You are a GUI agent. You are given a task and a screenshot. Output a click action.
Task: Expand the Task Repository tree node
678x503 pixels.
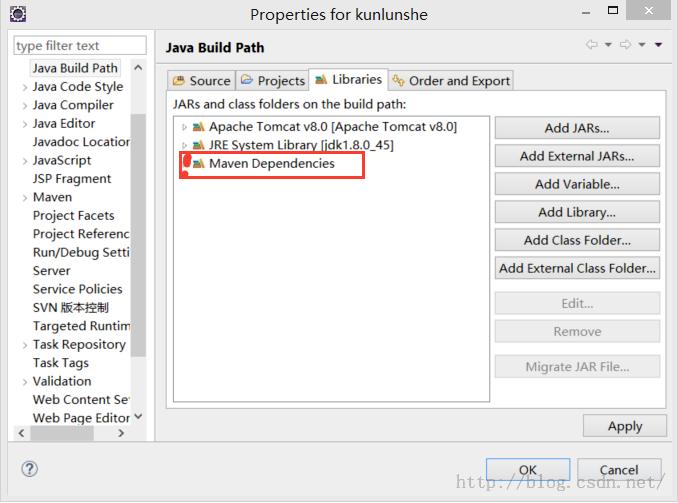(x=25, y=345)
